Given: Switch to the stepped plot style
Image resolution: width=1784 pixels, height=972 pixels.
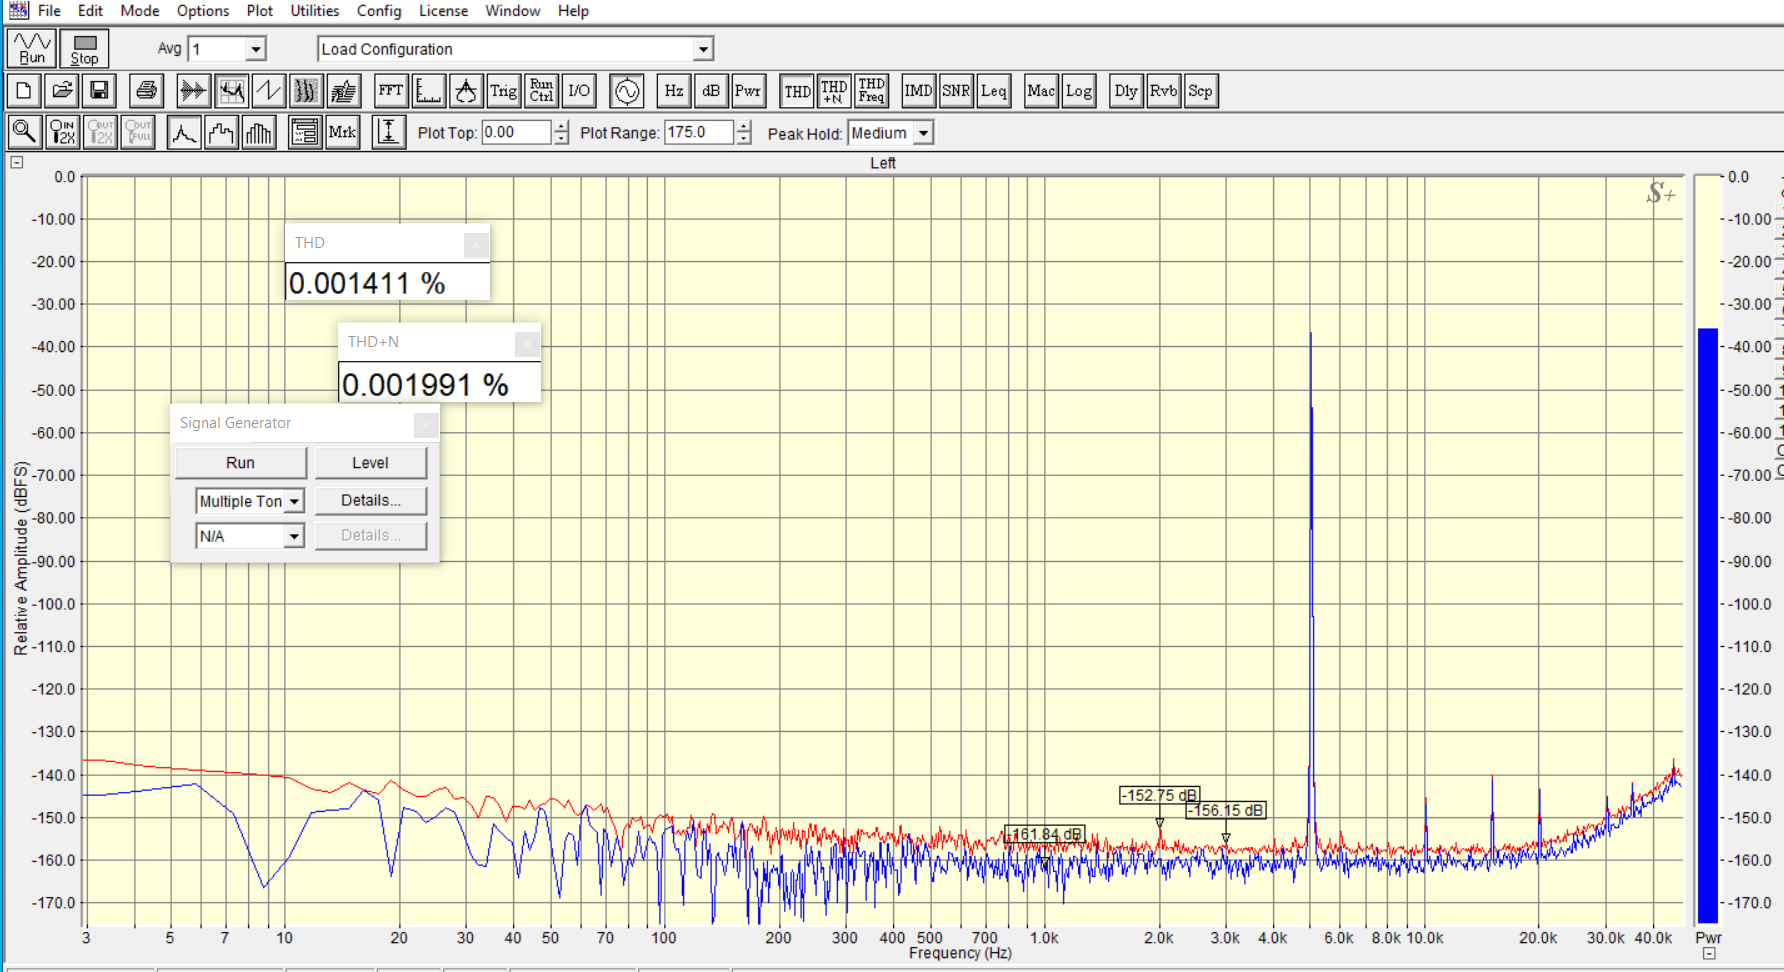Looking at the screenshot, I should point(221,132).
